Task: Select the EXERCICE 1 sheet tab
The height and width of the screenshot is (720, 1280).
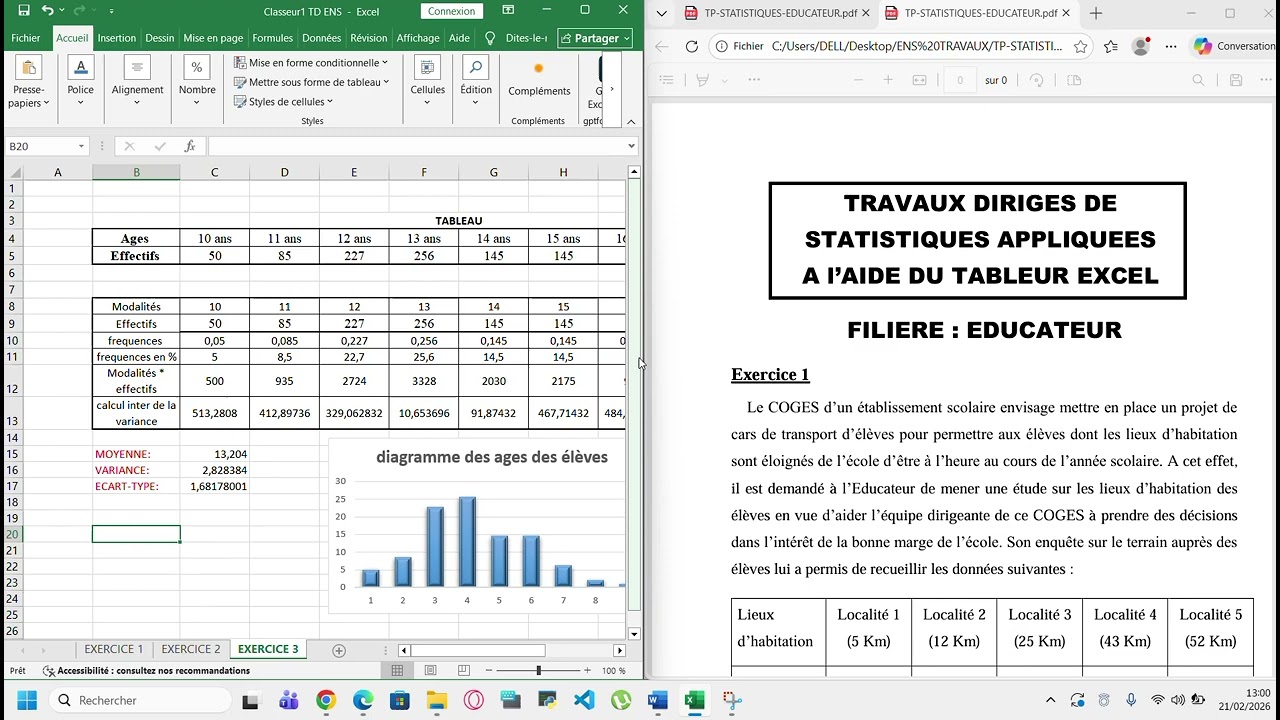Action: pos(114,650)
